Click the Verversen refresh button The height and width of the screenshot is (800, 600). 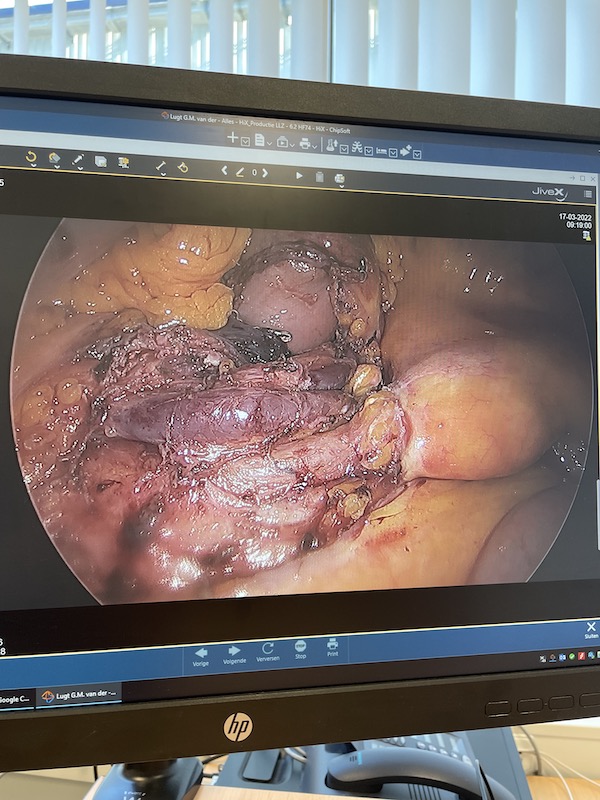coord(267,652)
